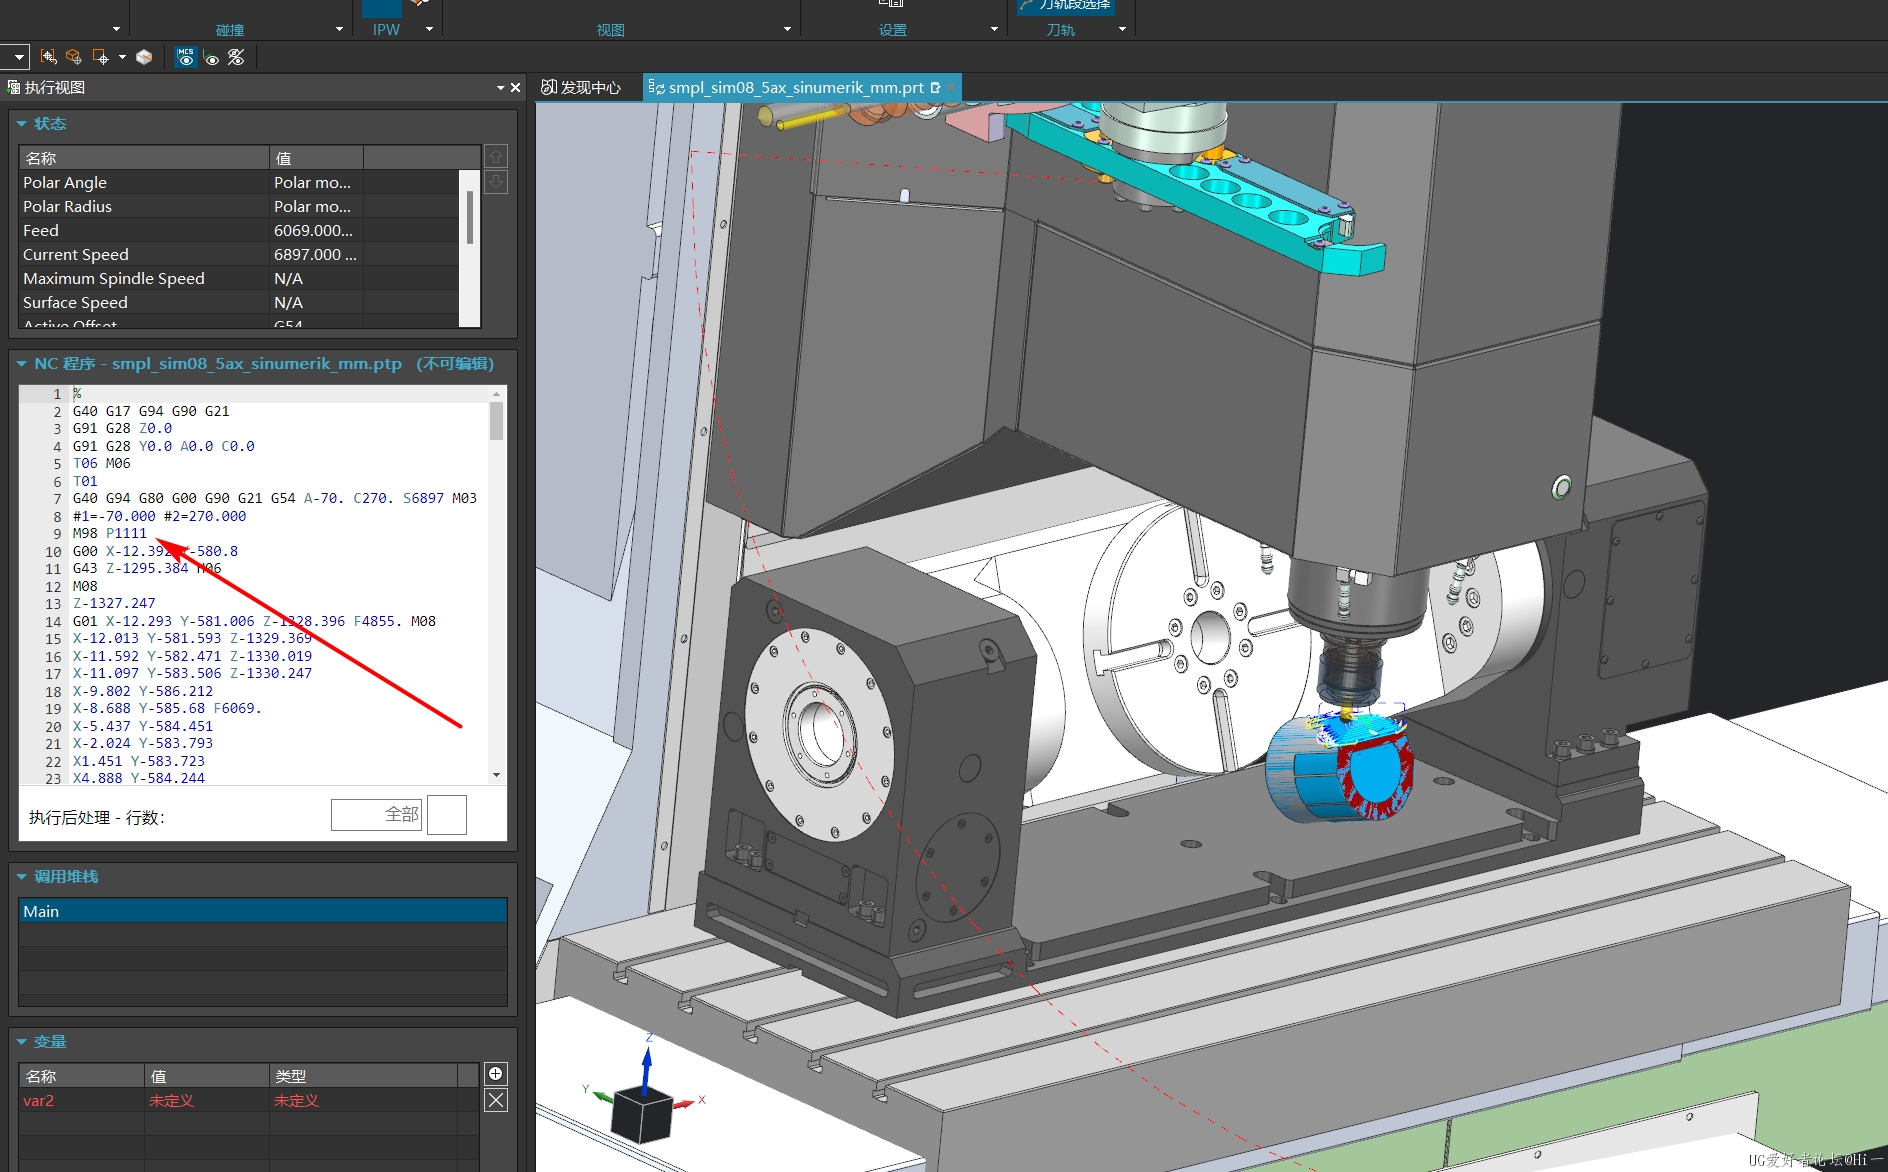Click the move up arrow beside 状态 table
The image size is (1888, 1172).
click(x=496, y=157)
